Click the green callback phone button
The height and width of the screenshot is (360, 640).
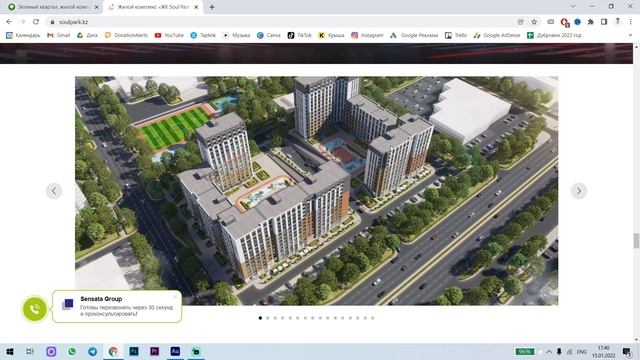click(35, 309)
